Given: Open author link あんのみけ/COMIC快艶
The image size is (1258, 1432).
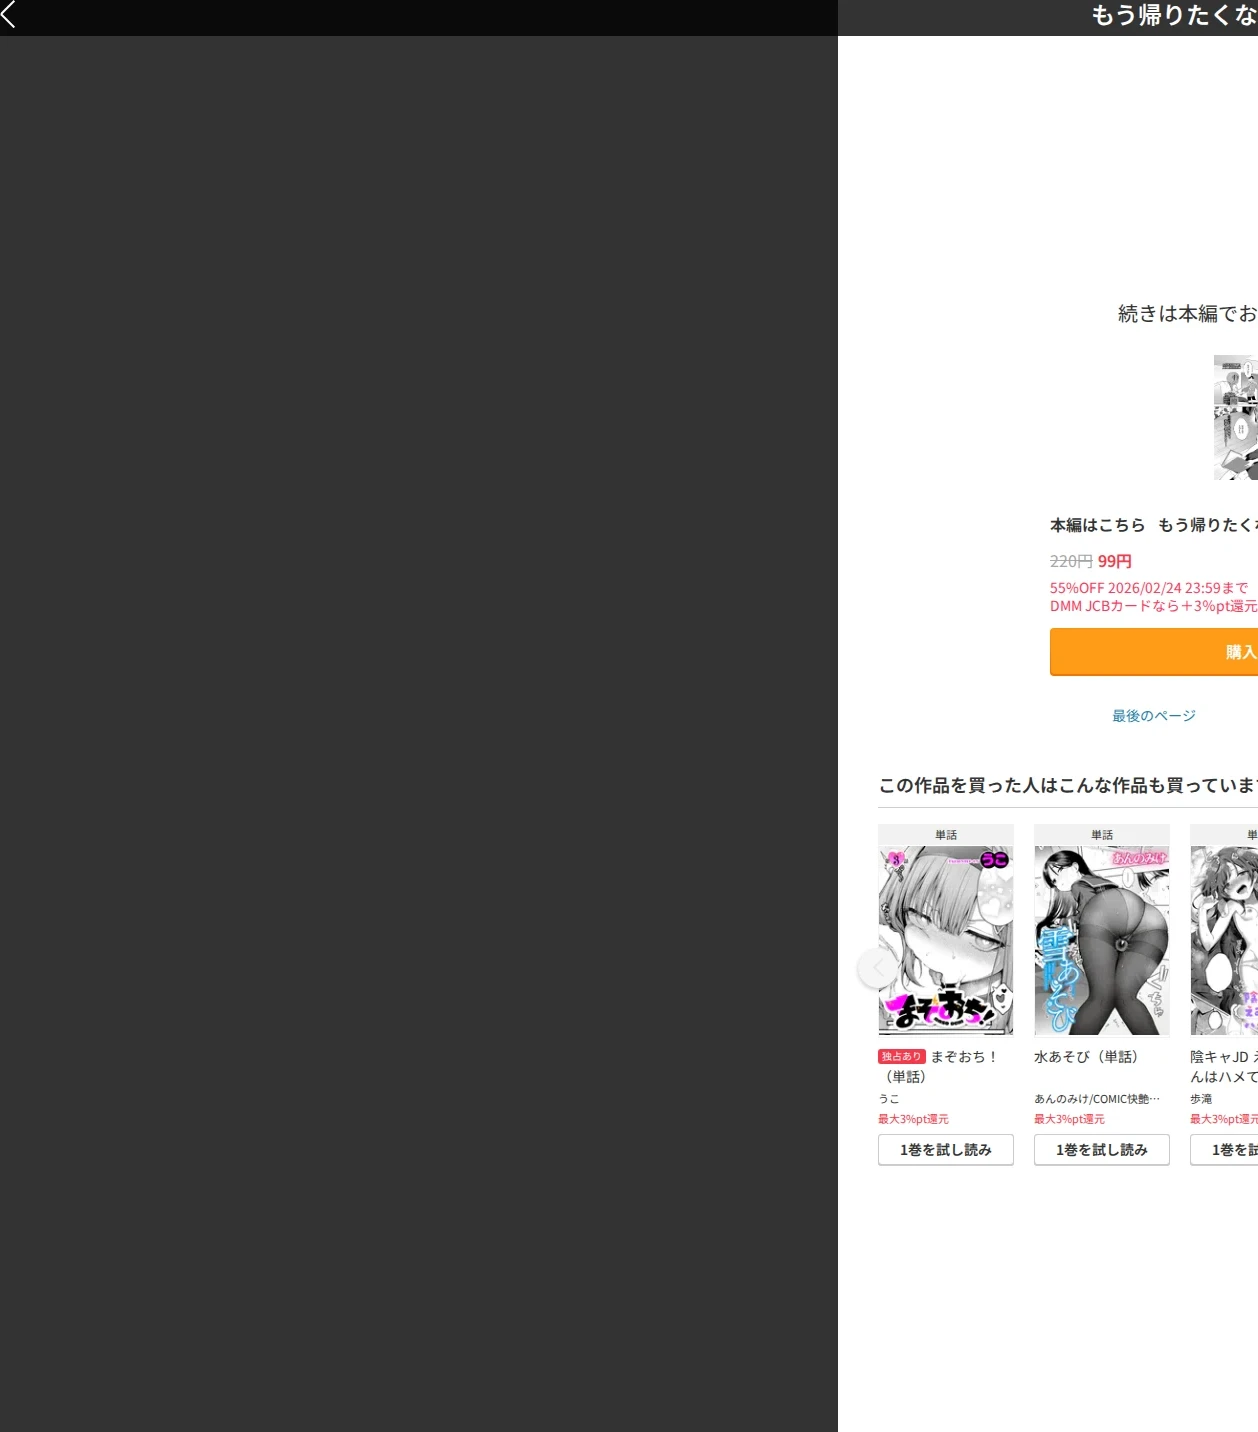Looking at the screenshot, I should [1097, 1098].
